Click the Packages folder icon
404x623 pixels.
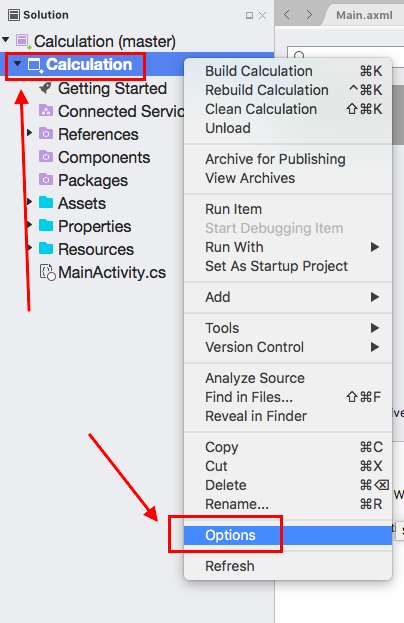point(46,180)
